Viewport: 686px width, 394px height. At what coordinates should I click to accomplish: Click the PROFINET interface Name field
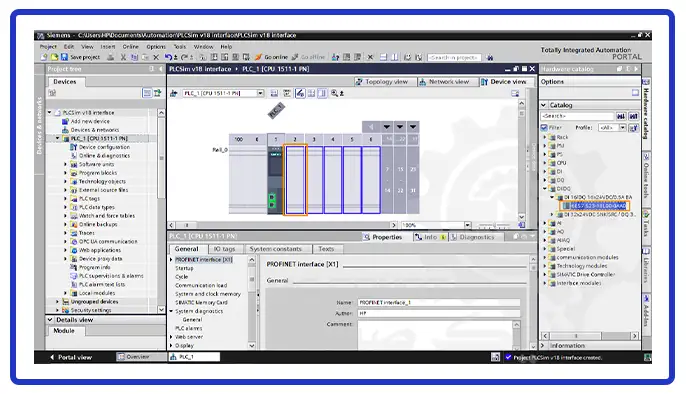439,302
